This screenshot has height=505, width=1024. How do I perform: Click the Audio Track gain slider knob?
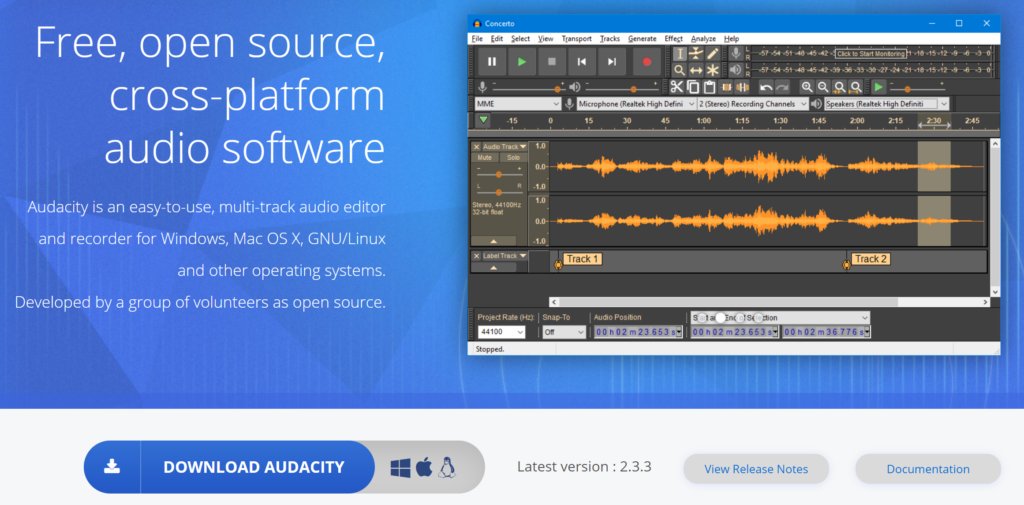click(x=499, y=174)
